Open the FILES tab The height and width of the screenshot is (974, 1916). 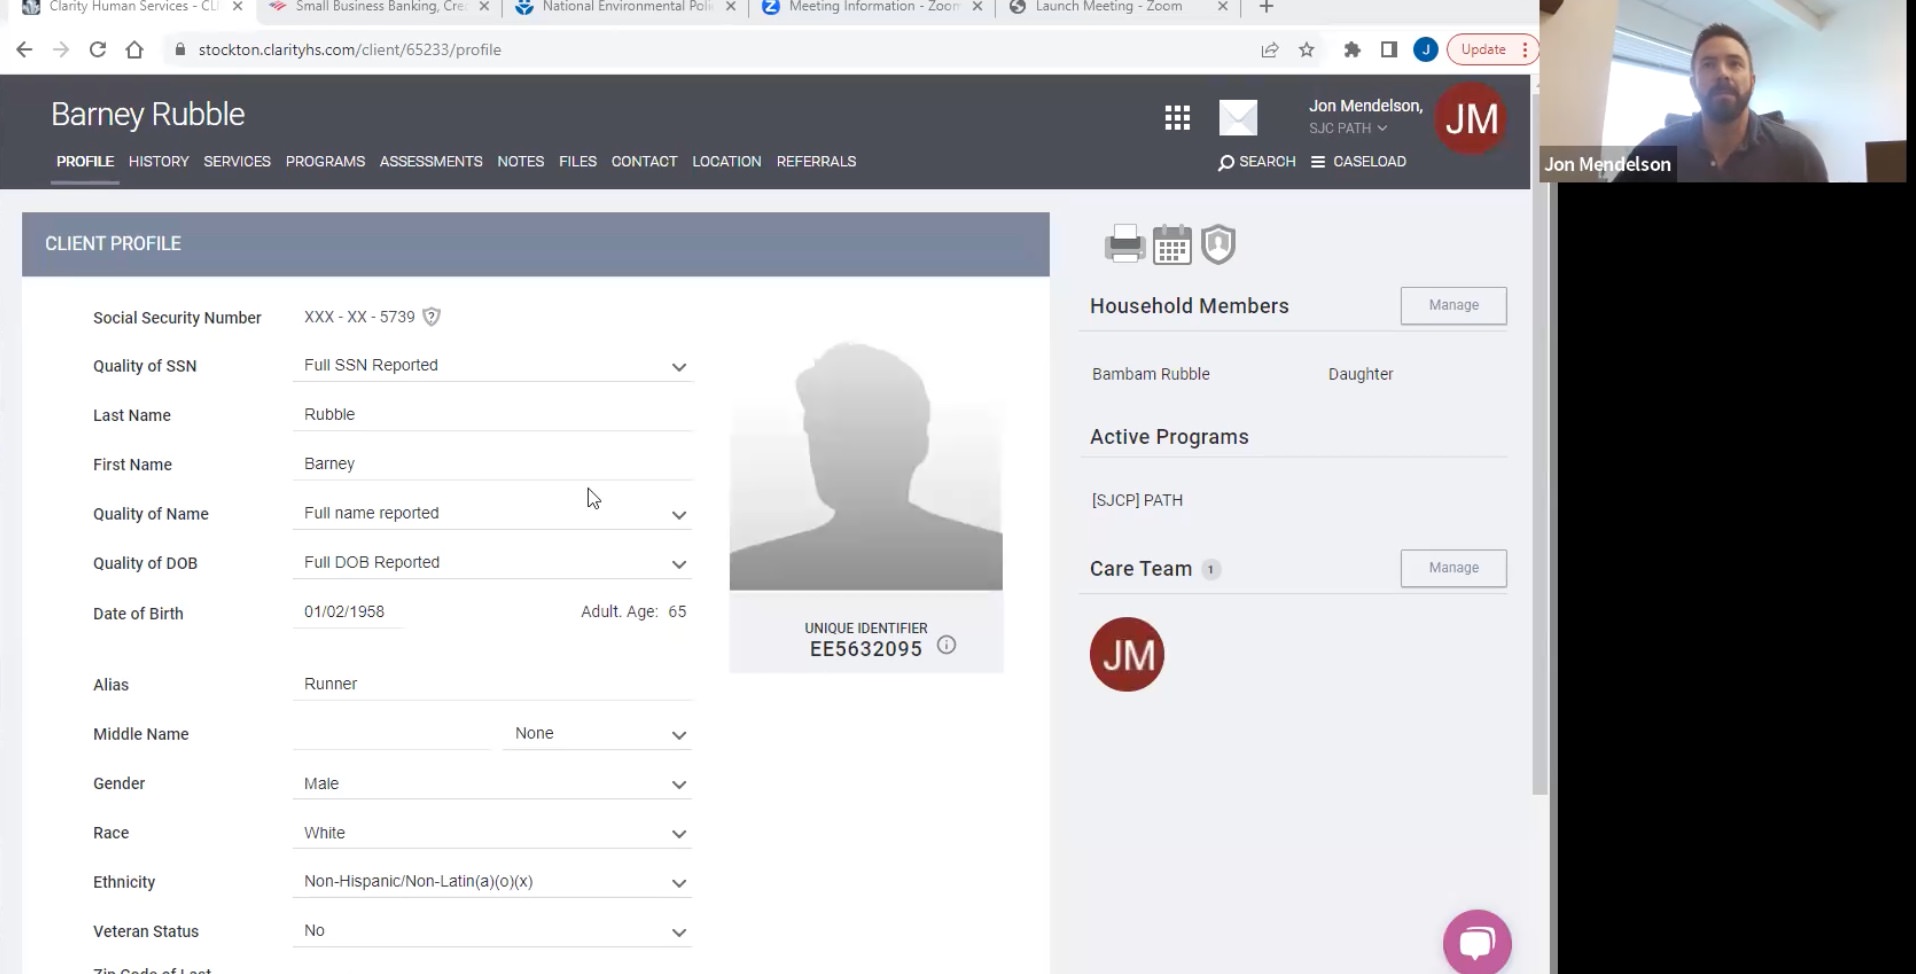click(578, 161)
